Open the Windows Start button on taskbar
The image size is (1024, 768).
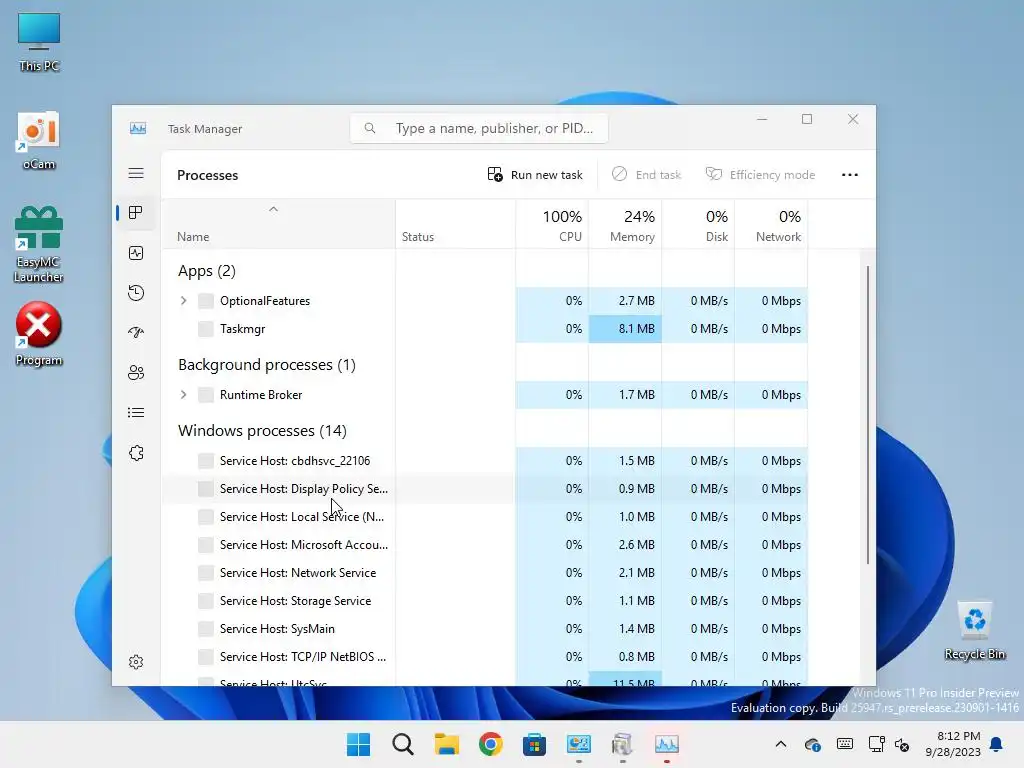358,744
